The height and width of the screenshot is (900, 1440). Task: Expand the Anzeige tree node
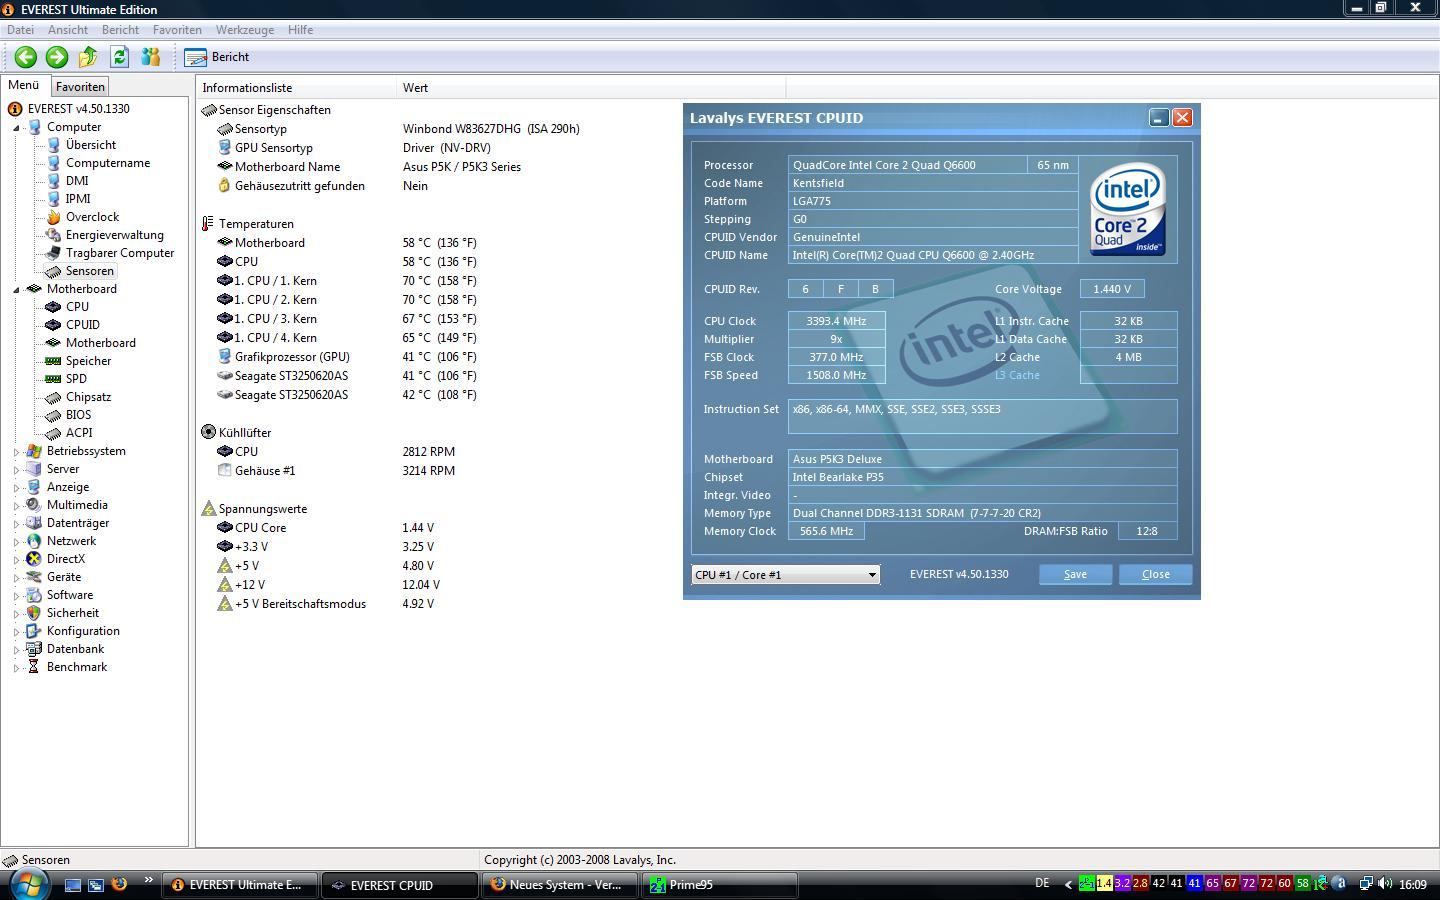[17, 488]
